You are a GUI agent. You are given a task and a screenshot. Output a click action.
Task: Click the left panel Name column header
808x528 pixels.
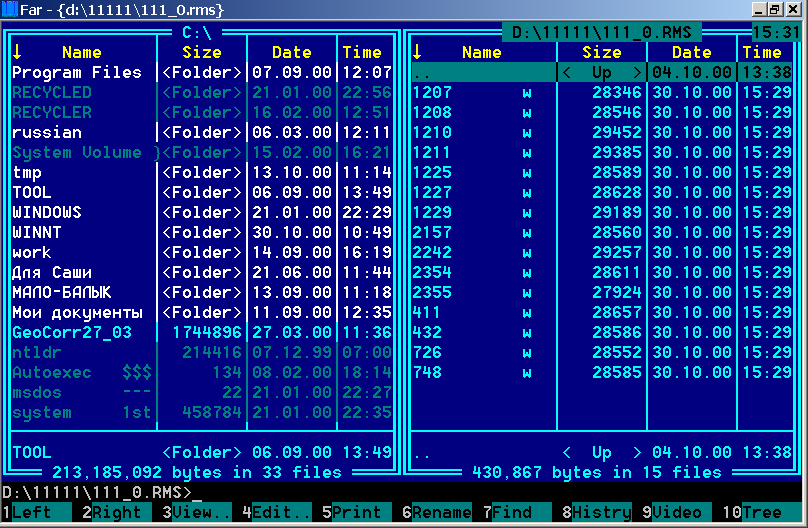[x=81, y=52]
